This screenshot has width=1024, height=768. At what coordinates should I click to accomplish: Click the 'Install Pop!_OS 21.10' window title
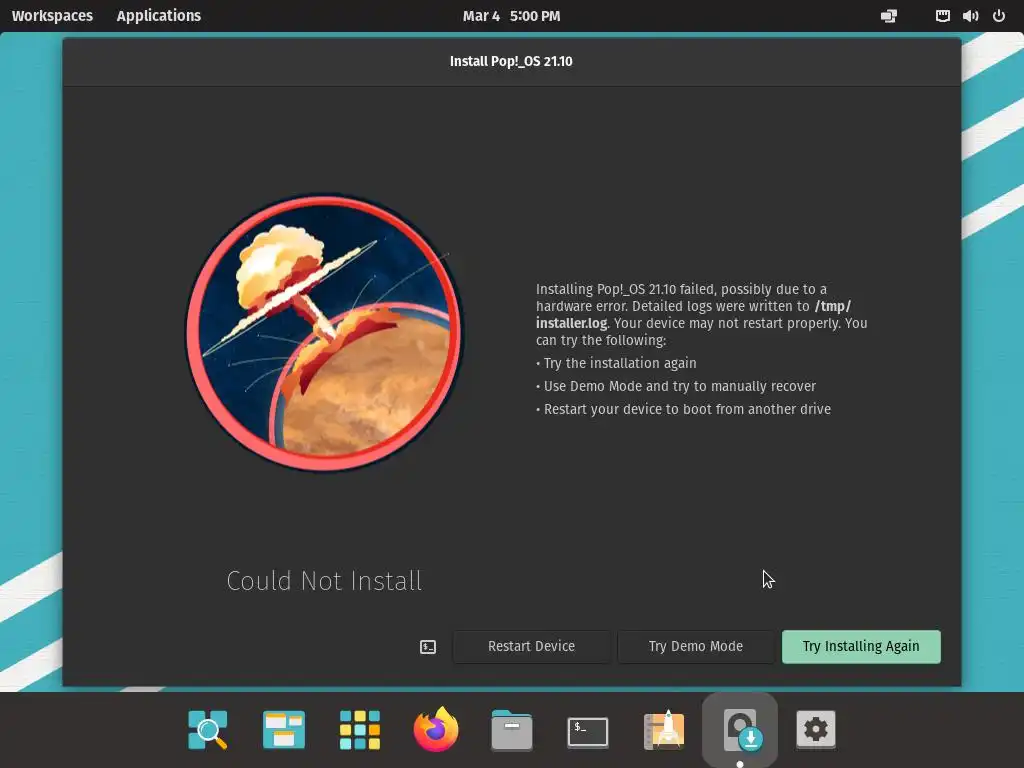[x=511, y=61]
